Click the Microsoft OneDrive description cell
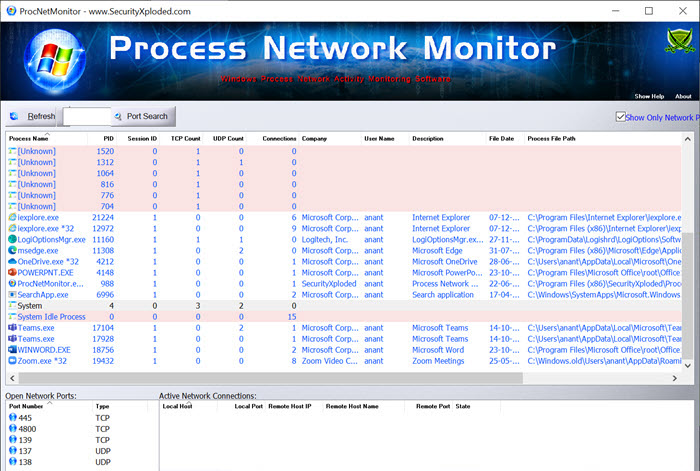700x471 pixels. pyautogui.click(x=445, y=262)
